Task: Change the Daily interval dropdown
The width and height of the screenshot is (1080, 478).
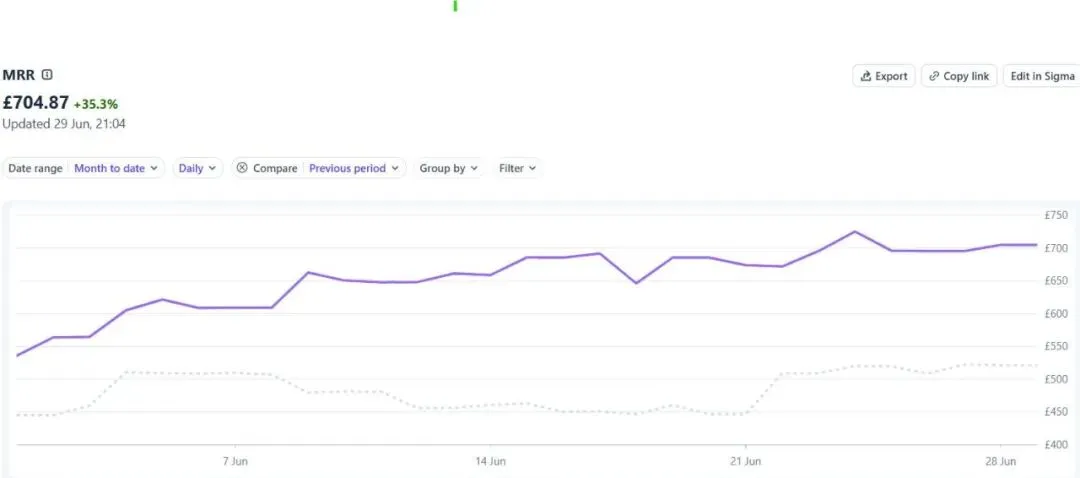Action: [198, 168]
